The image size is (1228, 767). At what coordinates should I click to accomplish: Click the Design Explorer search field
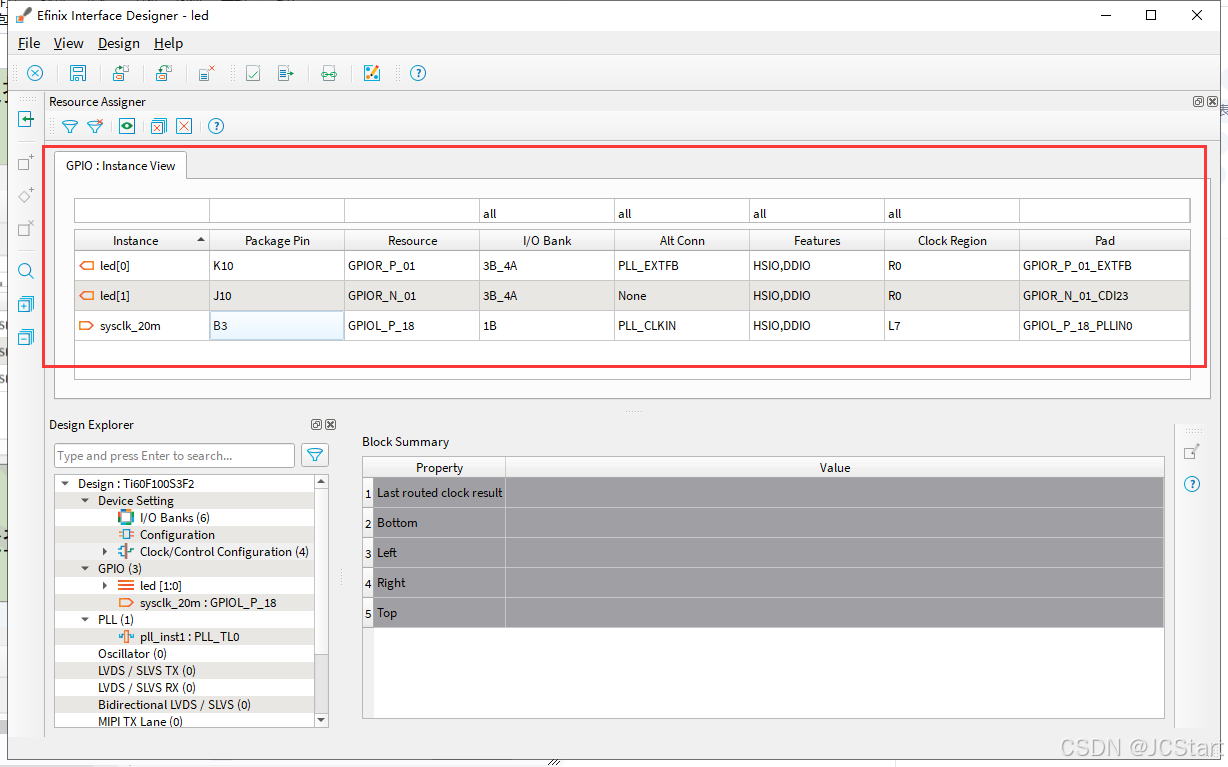pos(174,456)
